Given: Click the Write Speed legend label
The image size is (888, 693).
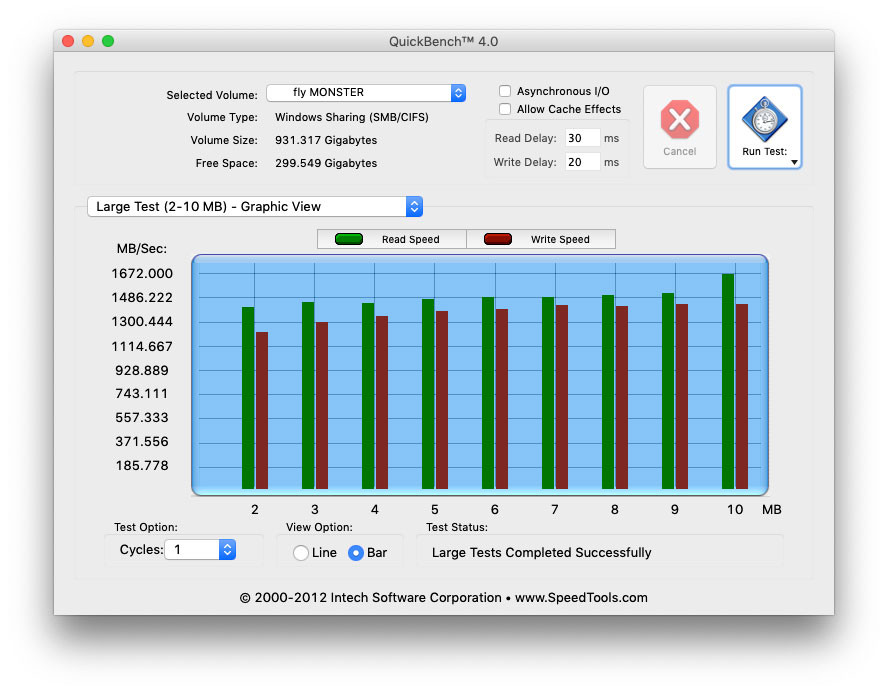Looking at the screenshot, I should 560,240.
